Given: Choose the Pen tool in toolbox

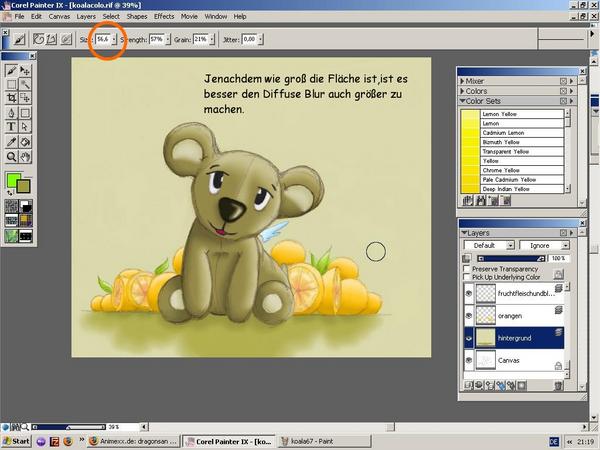Looking at the screenshot, I should (11, 113).
